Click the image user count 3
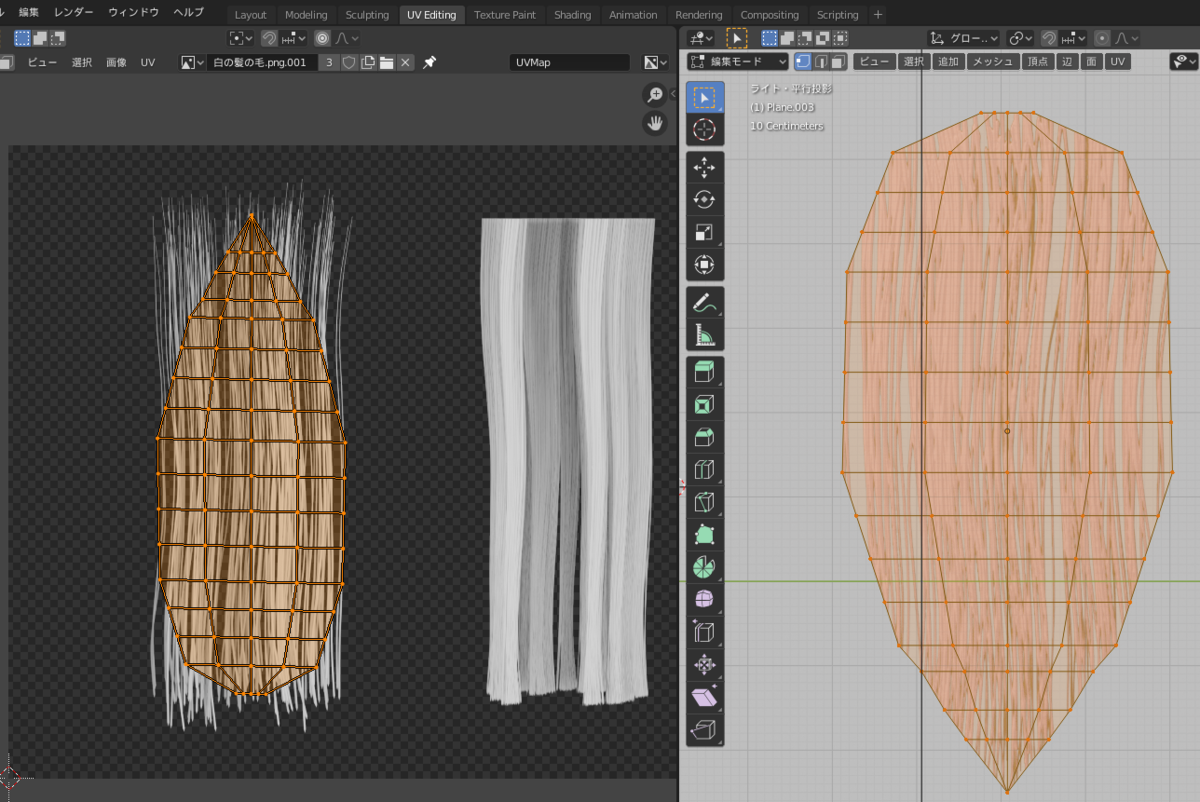1200x802 pixels. 330,62
